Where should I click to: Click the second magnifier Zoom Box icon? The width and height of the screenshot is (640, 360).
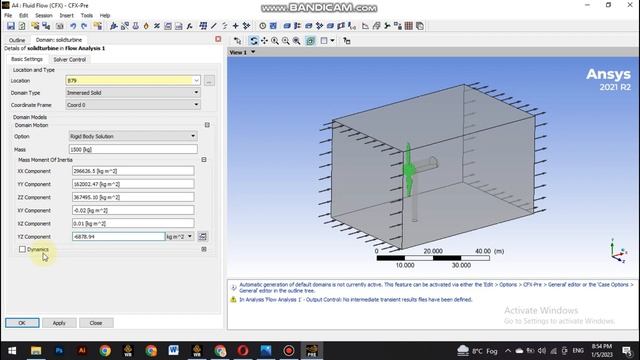coord(286,41)
